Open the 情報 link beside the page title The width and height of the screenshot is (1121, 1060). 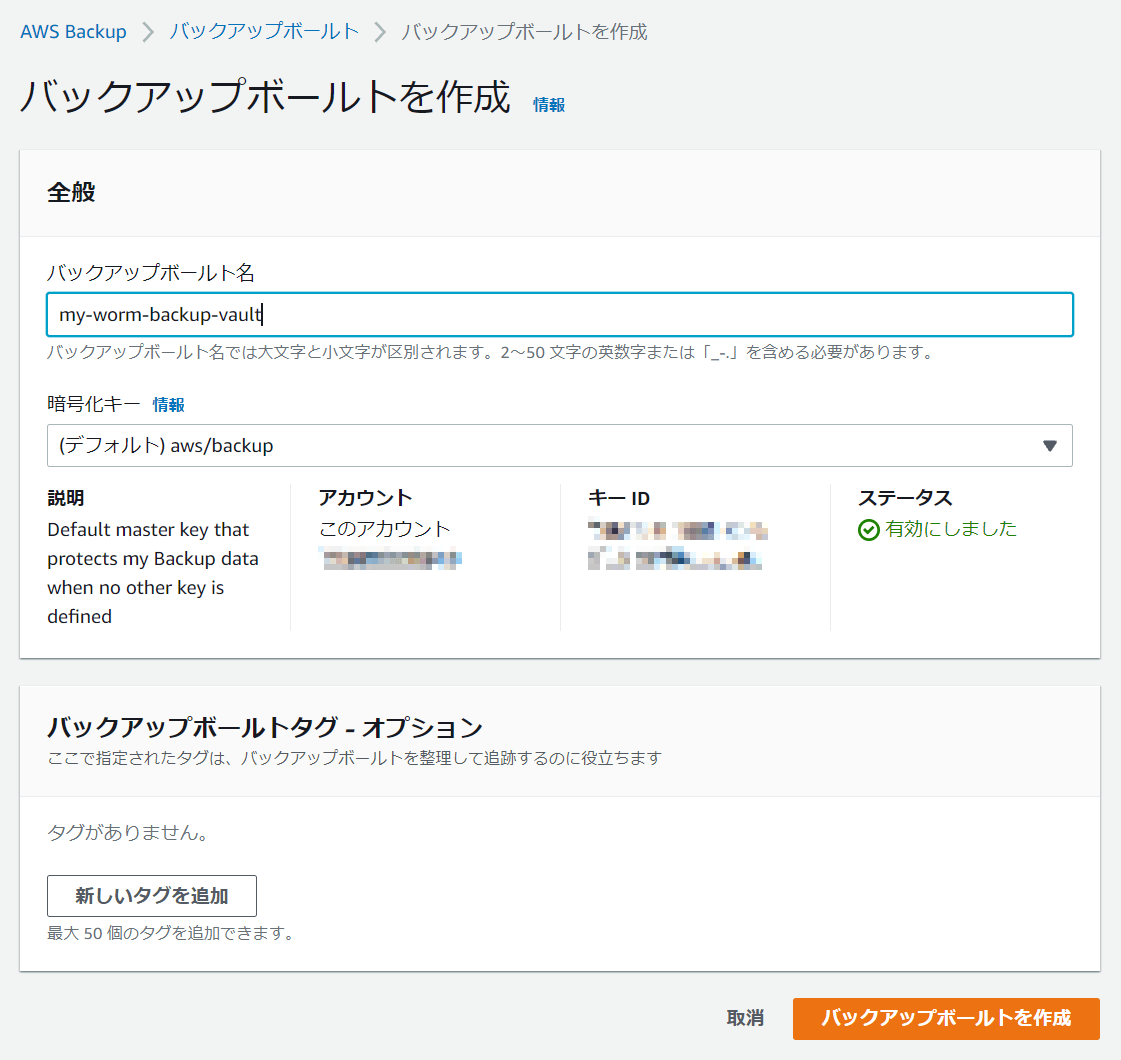pyautogui.click(x=548, y=103)
